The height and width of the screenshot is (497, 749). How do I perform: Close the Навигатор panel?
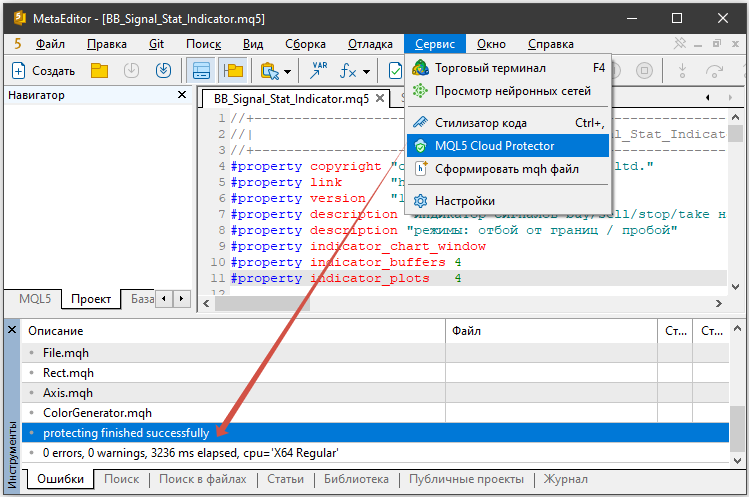click(x=182, y=95)
